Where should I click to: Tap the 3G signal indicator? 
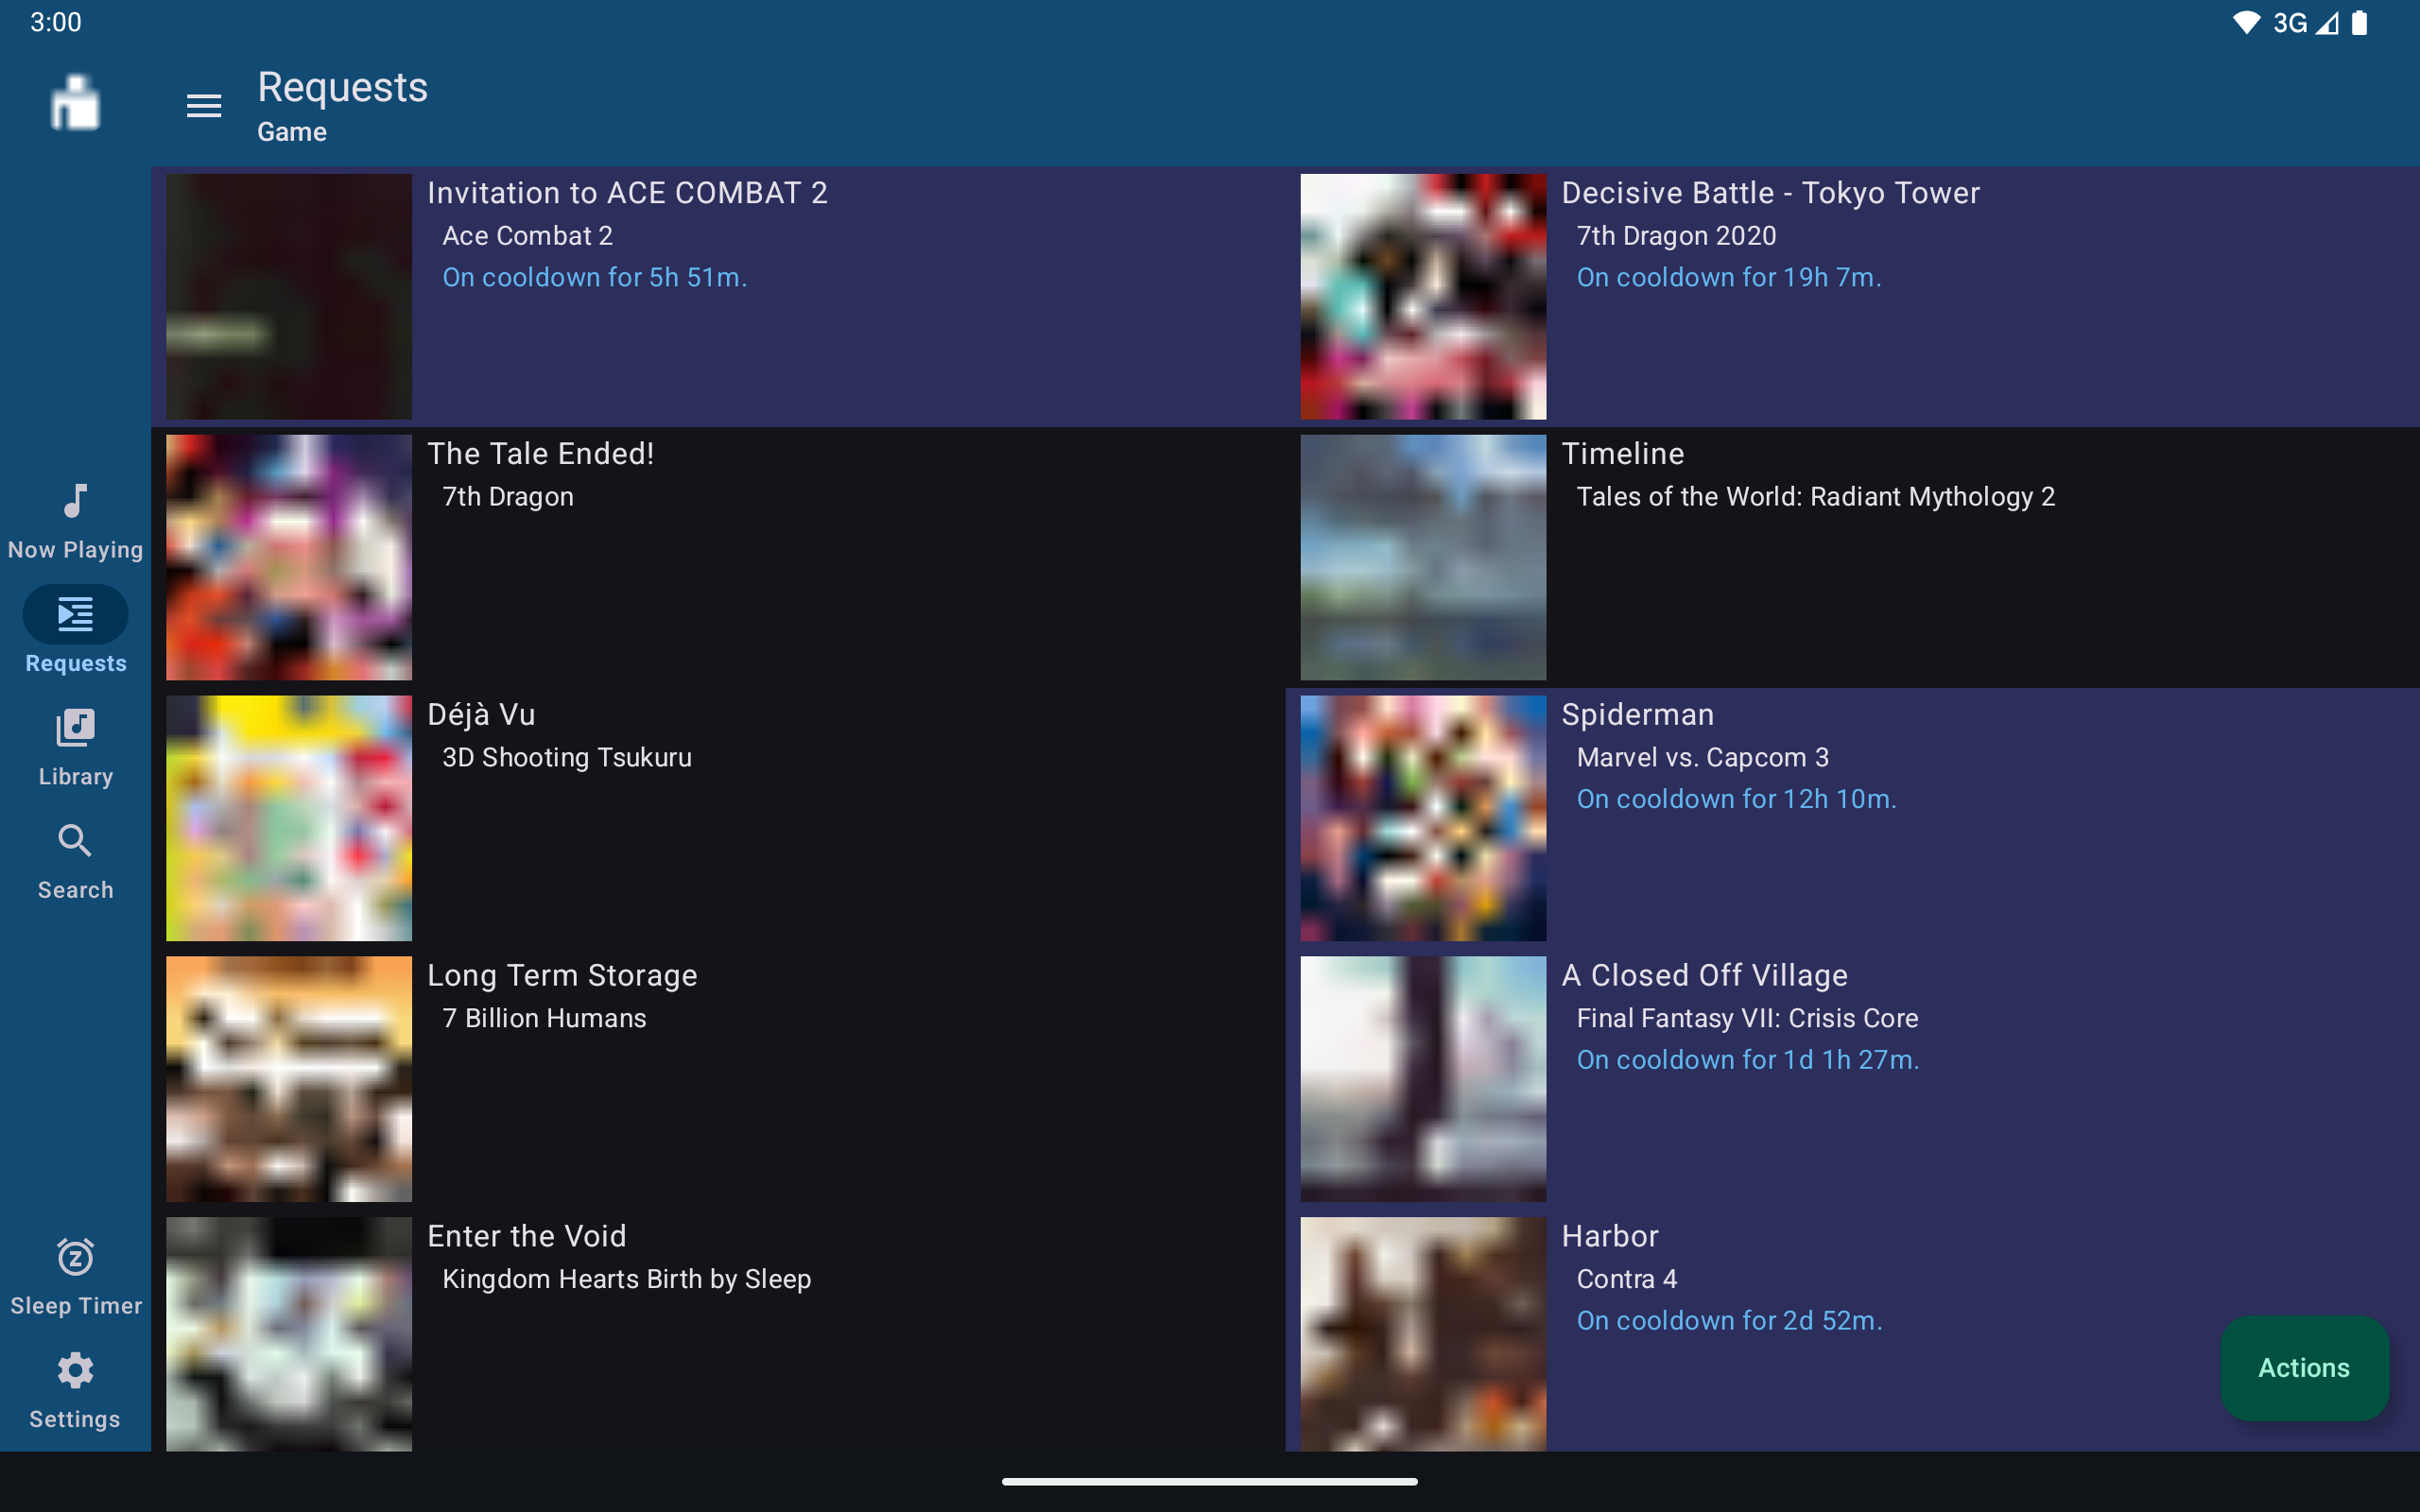(2304, 23)
